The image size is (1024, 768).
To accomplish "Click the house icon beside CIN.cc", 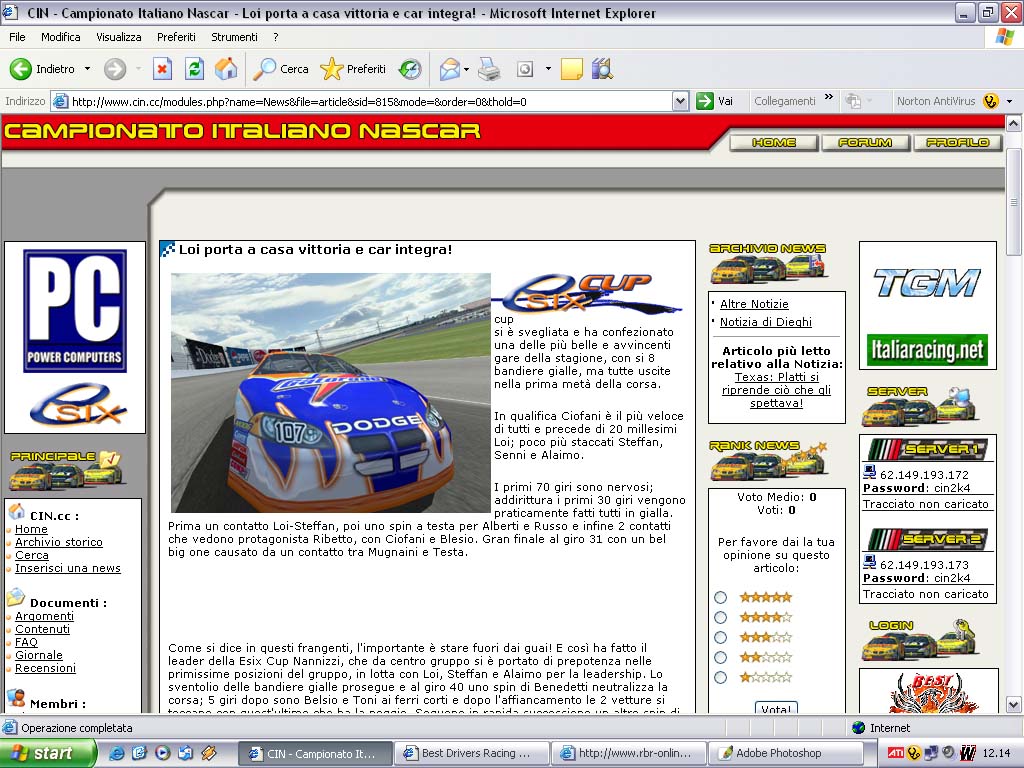I will (17, 511).
